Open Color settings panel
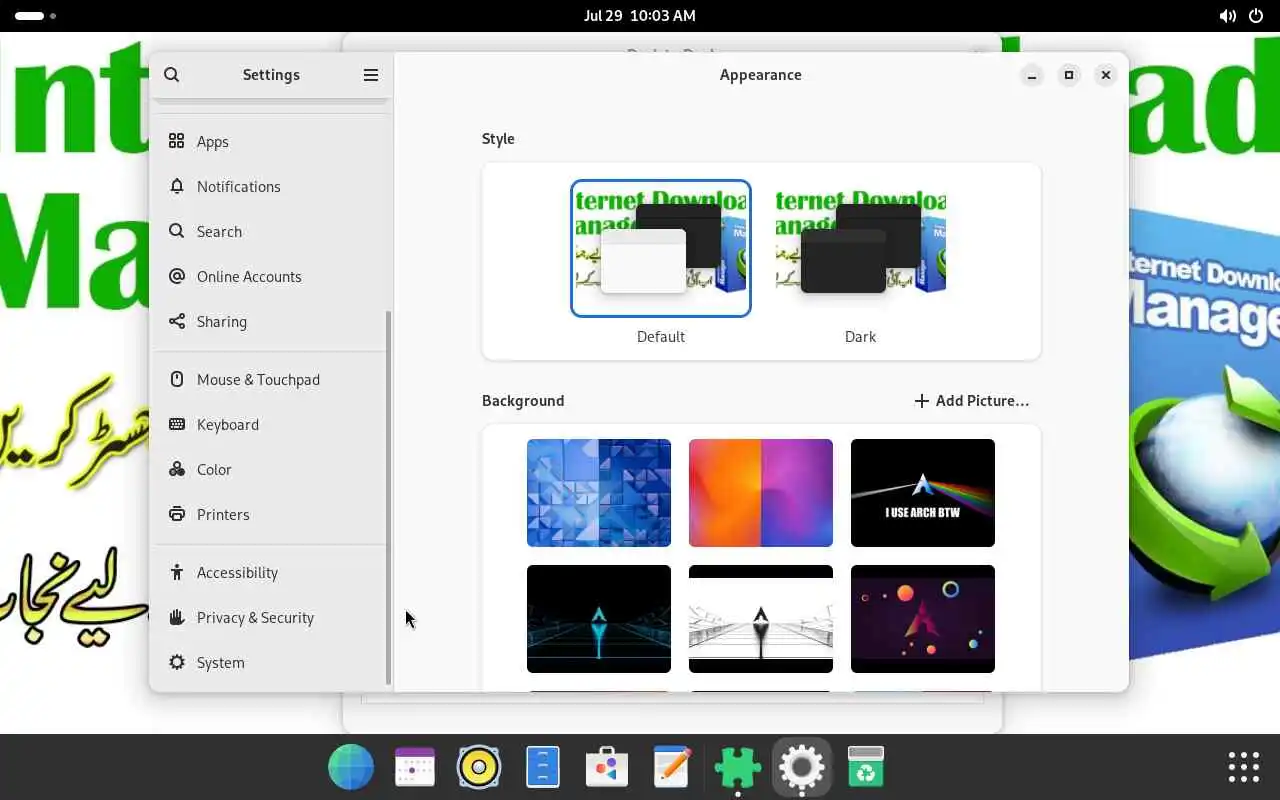 [x=270, y=470]
